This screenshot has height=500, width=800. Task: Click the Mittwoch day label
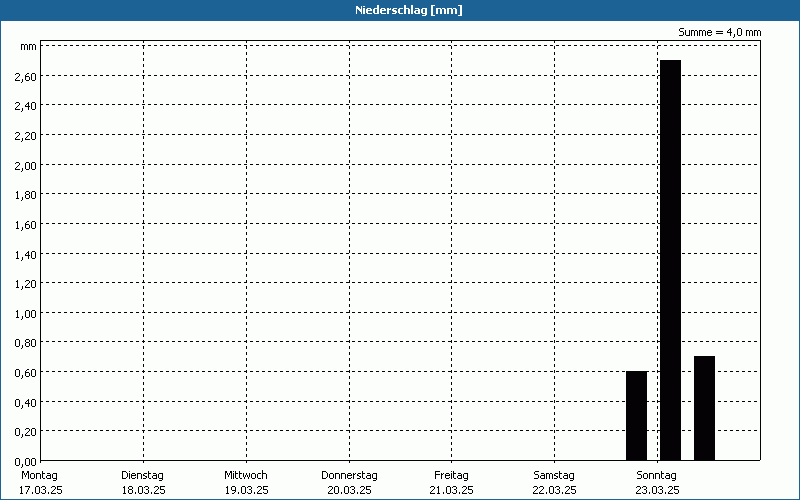tap(246, 476)
